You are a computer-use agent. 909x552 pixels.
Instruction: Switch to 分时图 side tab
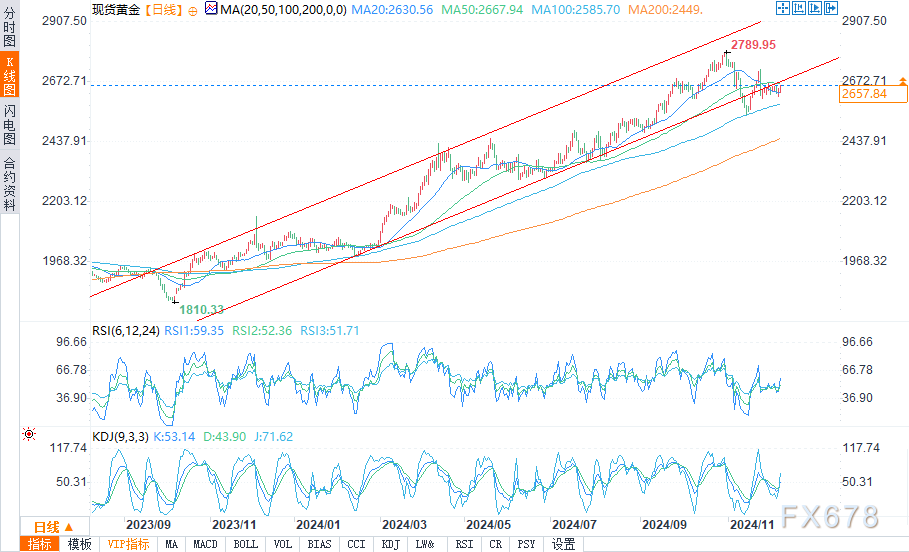[x=10, y=27]
